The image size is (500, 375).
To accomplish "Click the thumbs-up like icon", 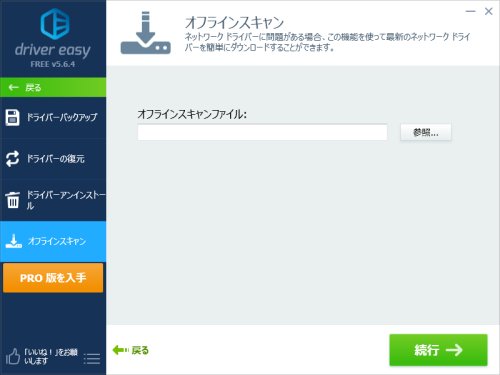I will [13, 356].
